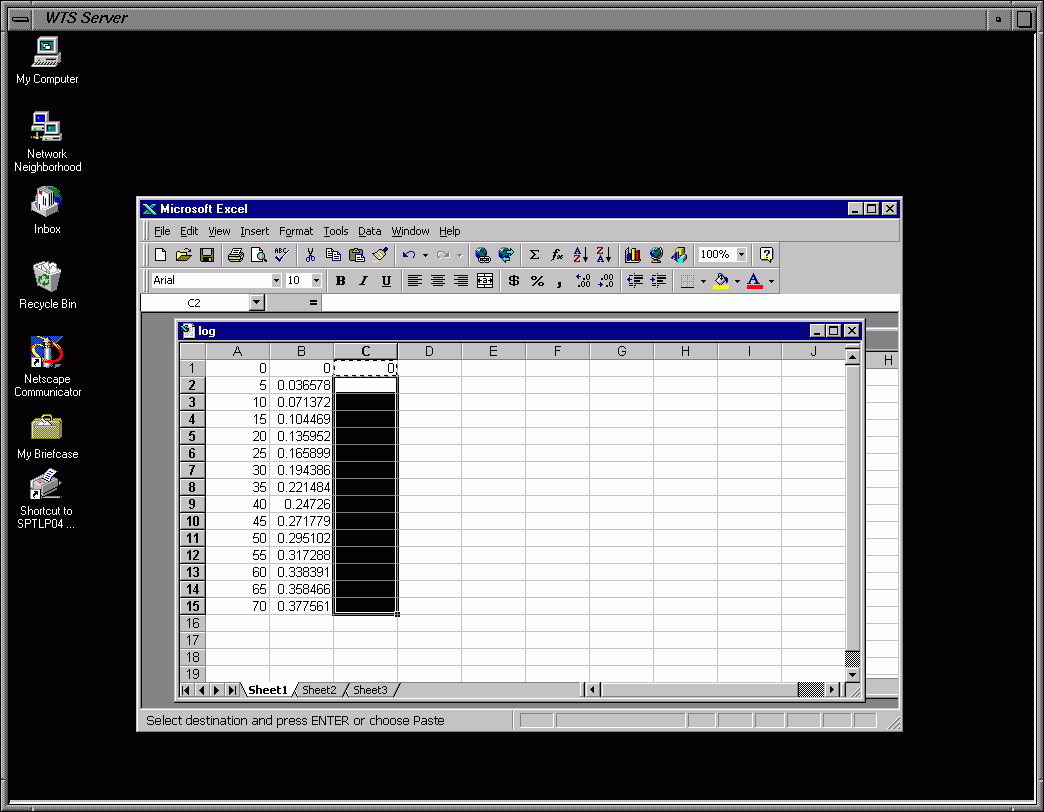Expand the Name Box dropdown arrow
The width and height of the screenshot is (1044, 812).
[x=256, y=302]
